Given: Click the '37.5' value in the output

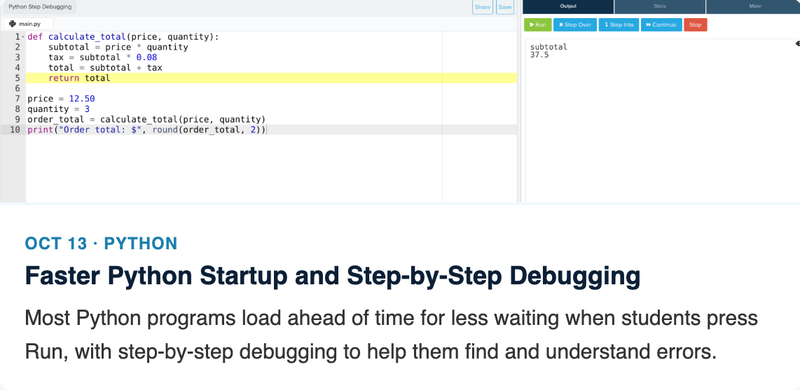Looking at the screenshot, I should click(539, 55).
